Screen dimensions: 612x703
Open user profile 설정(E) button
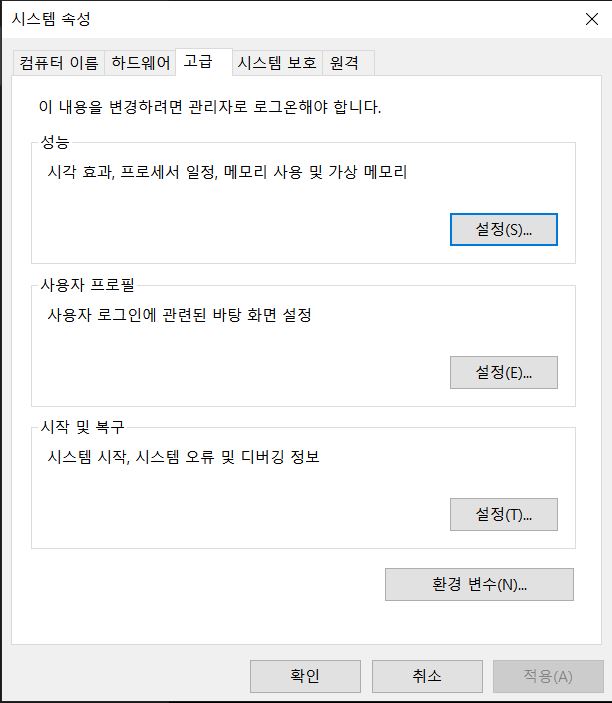503,372
